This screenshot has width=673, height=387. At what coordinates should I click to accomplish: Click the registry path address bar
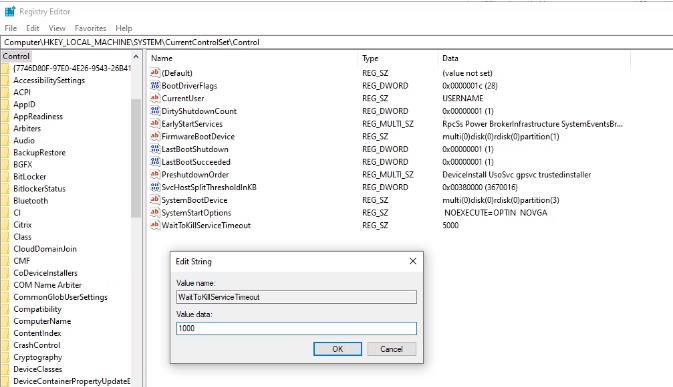click(336, 42)
